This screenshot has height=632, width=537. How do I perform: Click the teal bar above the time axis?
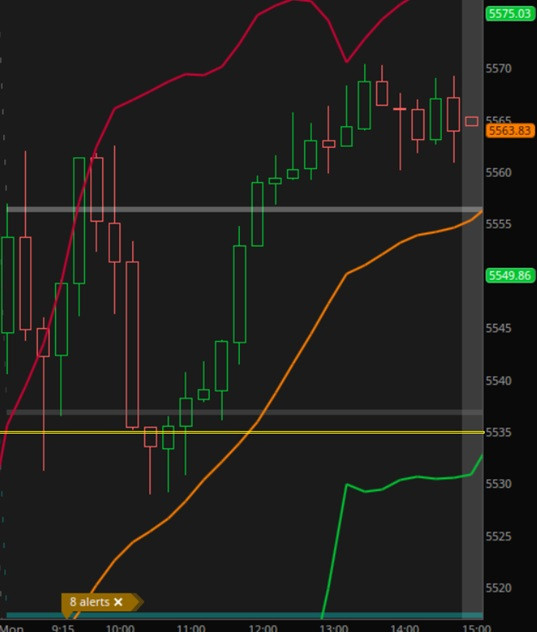244,615
